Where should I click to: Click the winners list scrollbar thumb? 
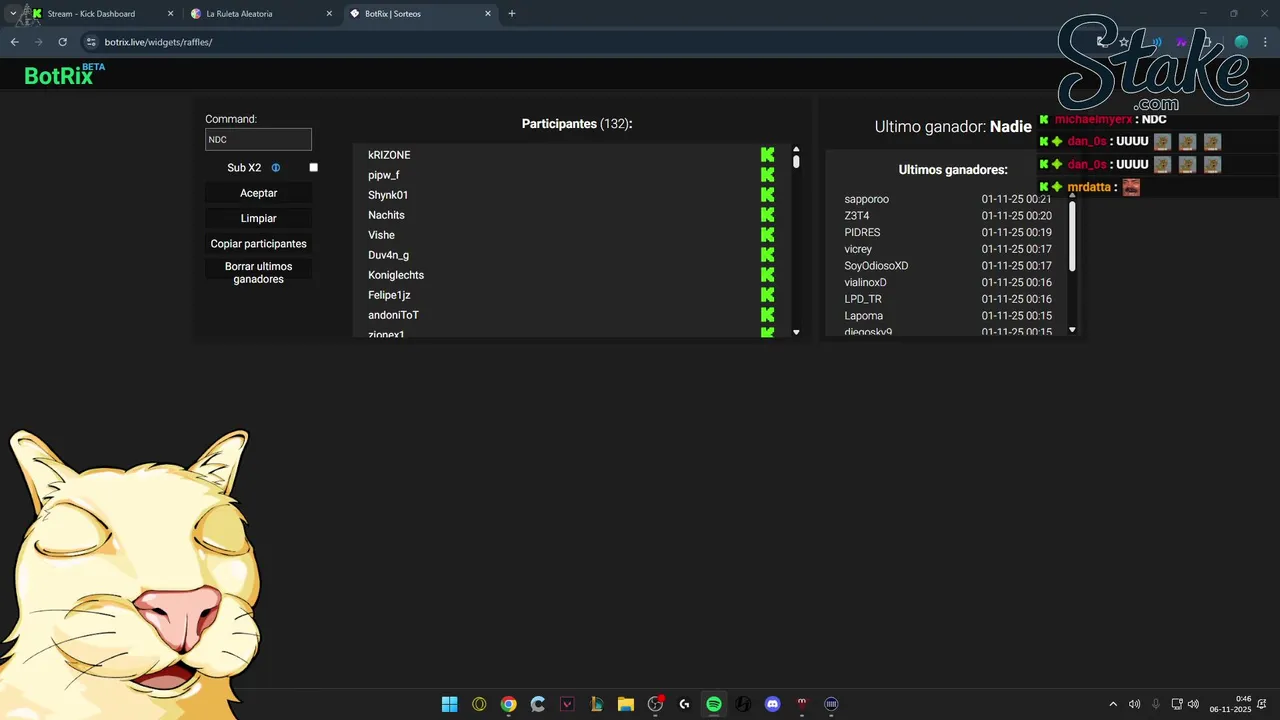point(1072,236)
